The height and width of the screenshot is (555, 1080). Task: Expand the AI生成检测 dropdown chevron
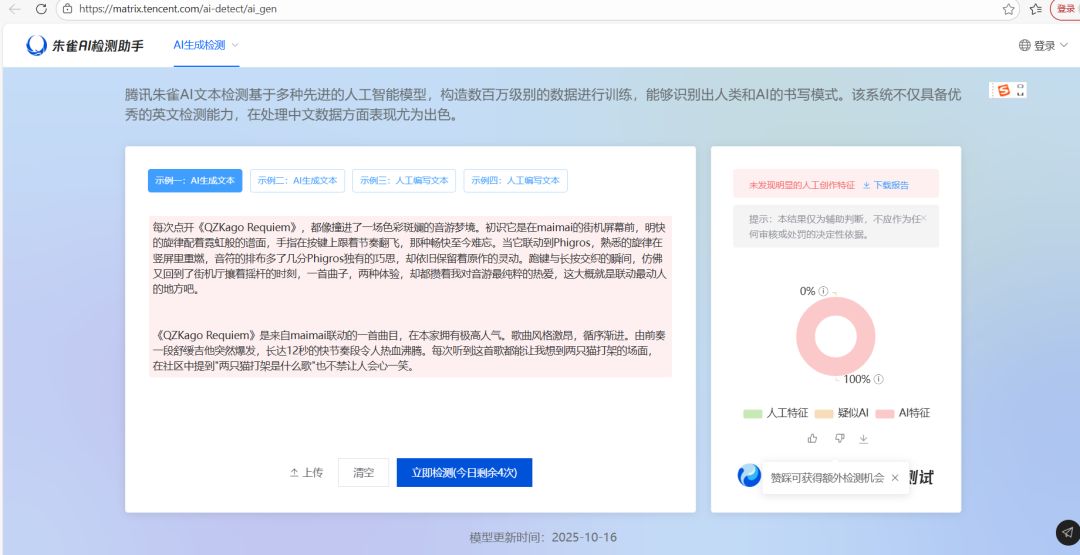tap(235, 45)
